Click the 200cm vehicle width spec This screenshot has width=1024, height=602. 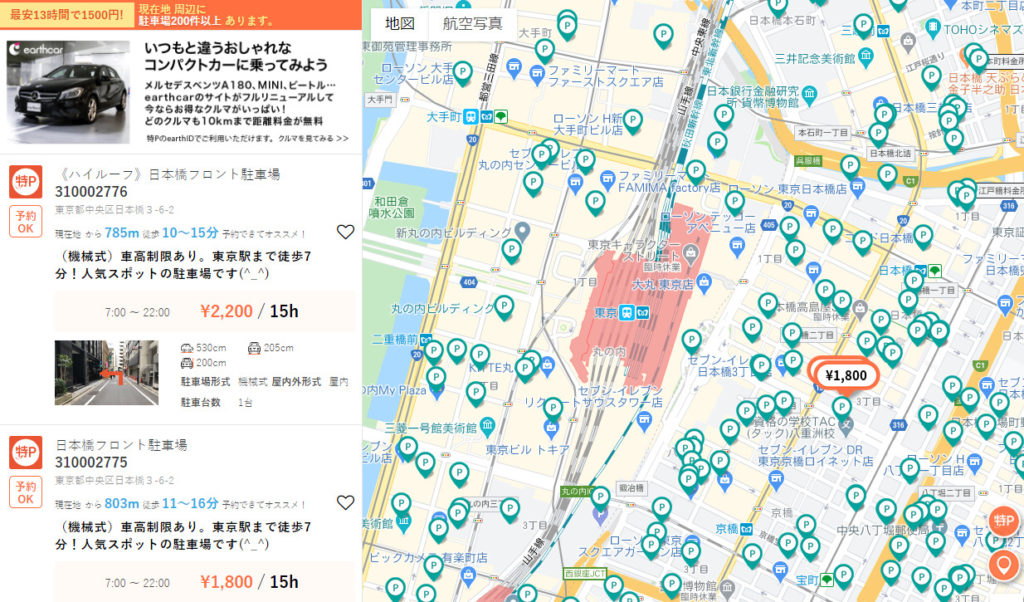click(203, 363)
